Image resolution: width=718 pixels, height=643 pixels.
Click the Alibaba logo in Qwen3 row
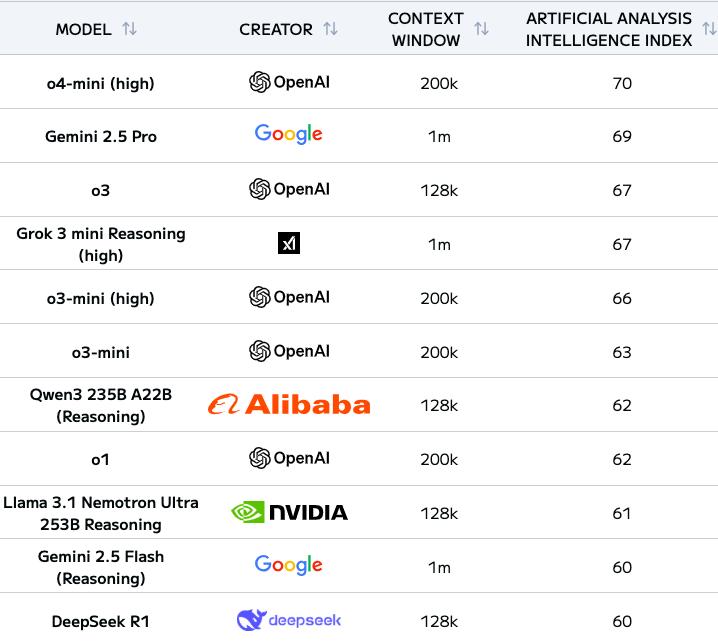tap(289, 404)
